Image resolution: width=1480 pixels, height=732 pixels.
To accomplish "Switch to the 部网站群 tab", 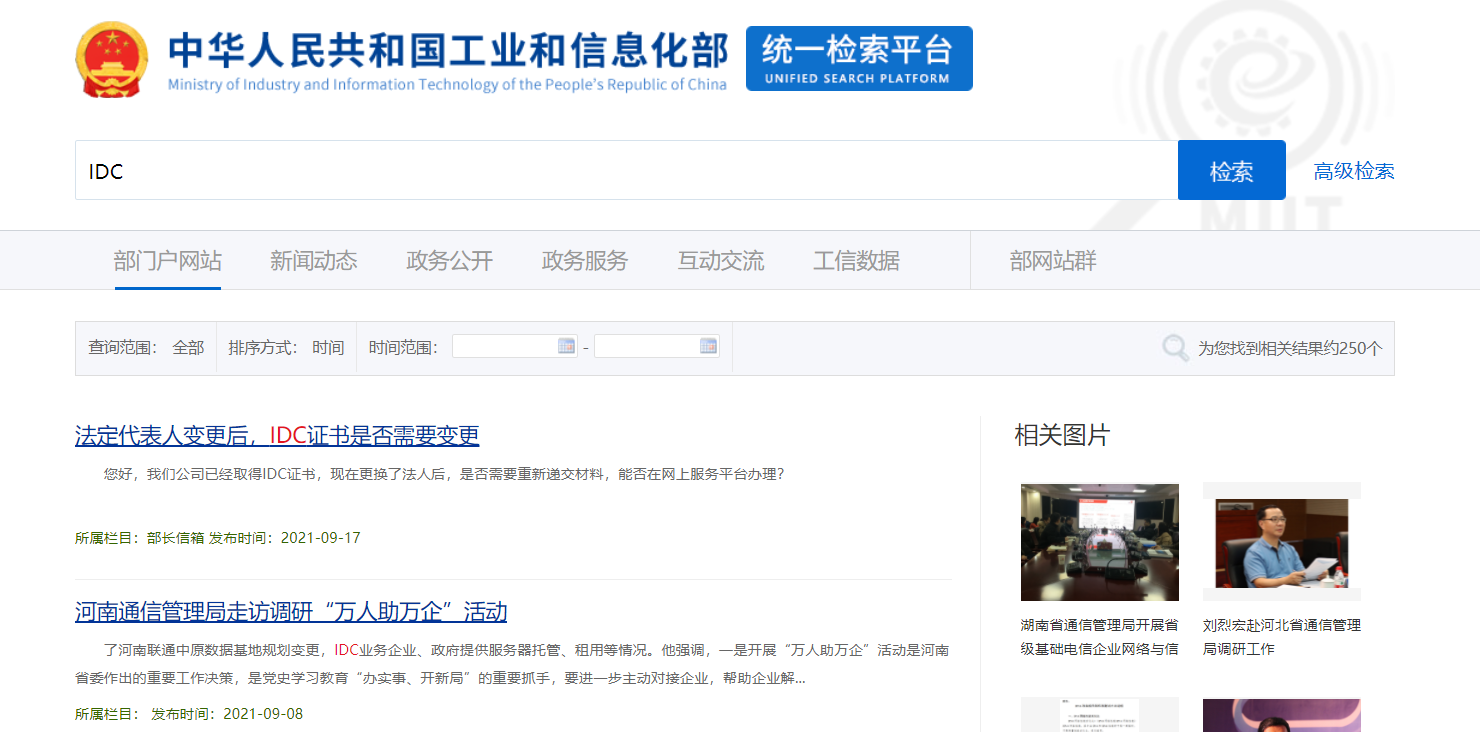I will tap(1053, 261).
